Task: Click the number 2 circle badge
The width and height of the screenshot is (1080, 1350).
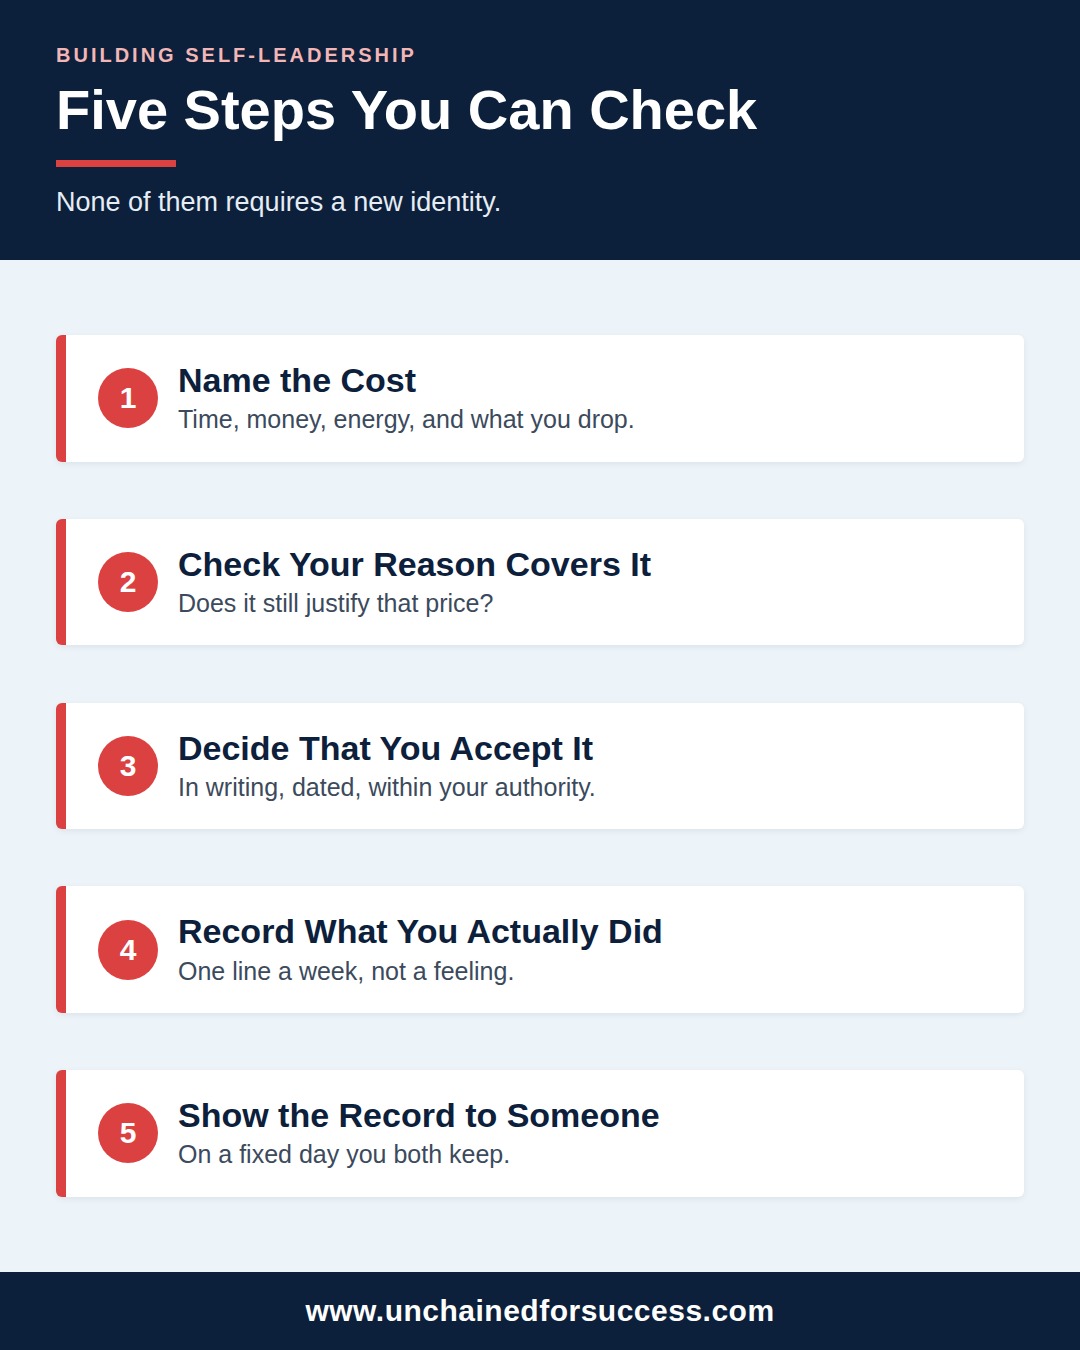Action: [x=128, y=582]
